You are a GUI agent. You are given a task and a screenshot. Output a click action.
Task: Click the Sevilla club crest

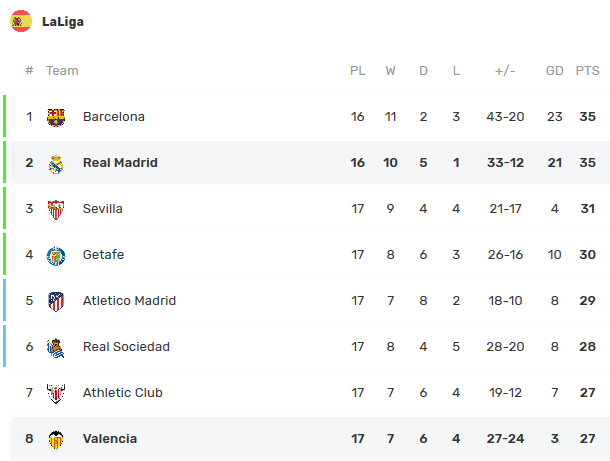[x=56, y=209]
